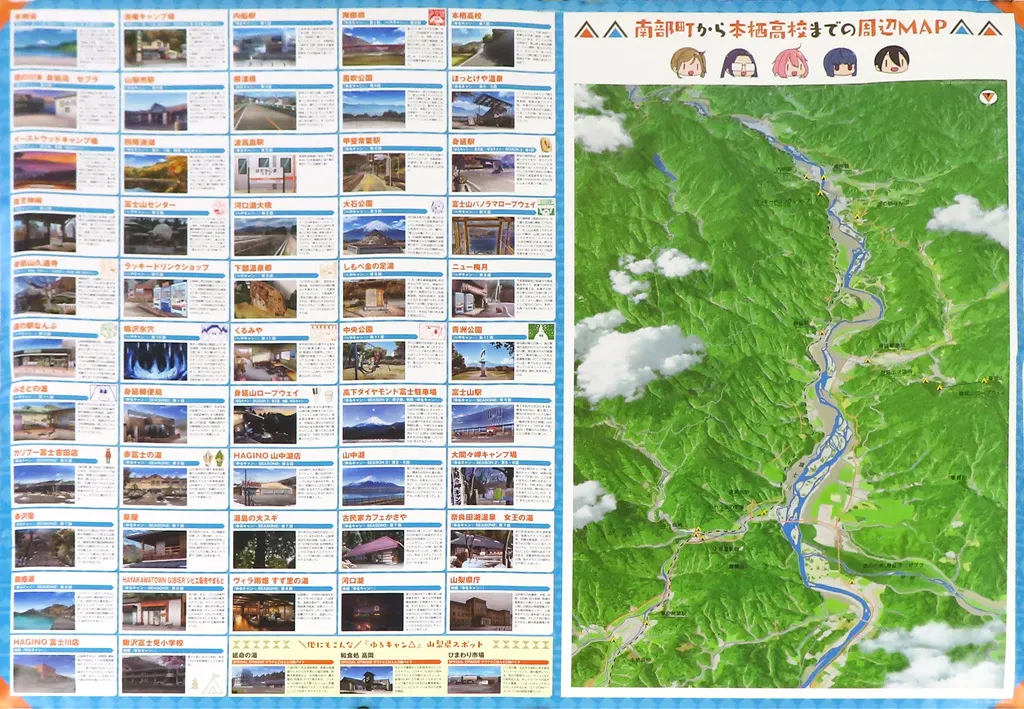Open the ラッキードリンクショップ vending machine photo
The height and width of the screenshot is (709, 1024).
click(x=155, y=298)
